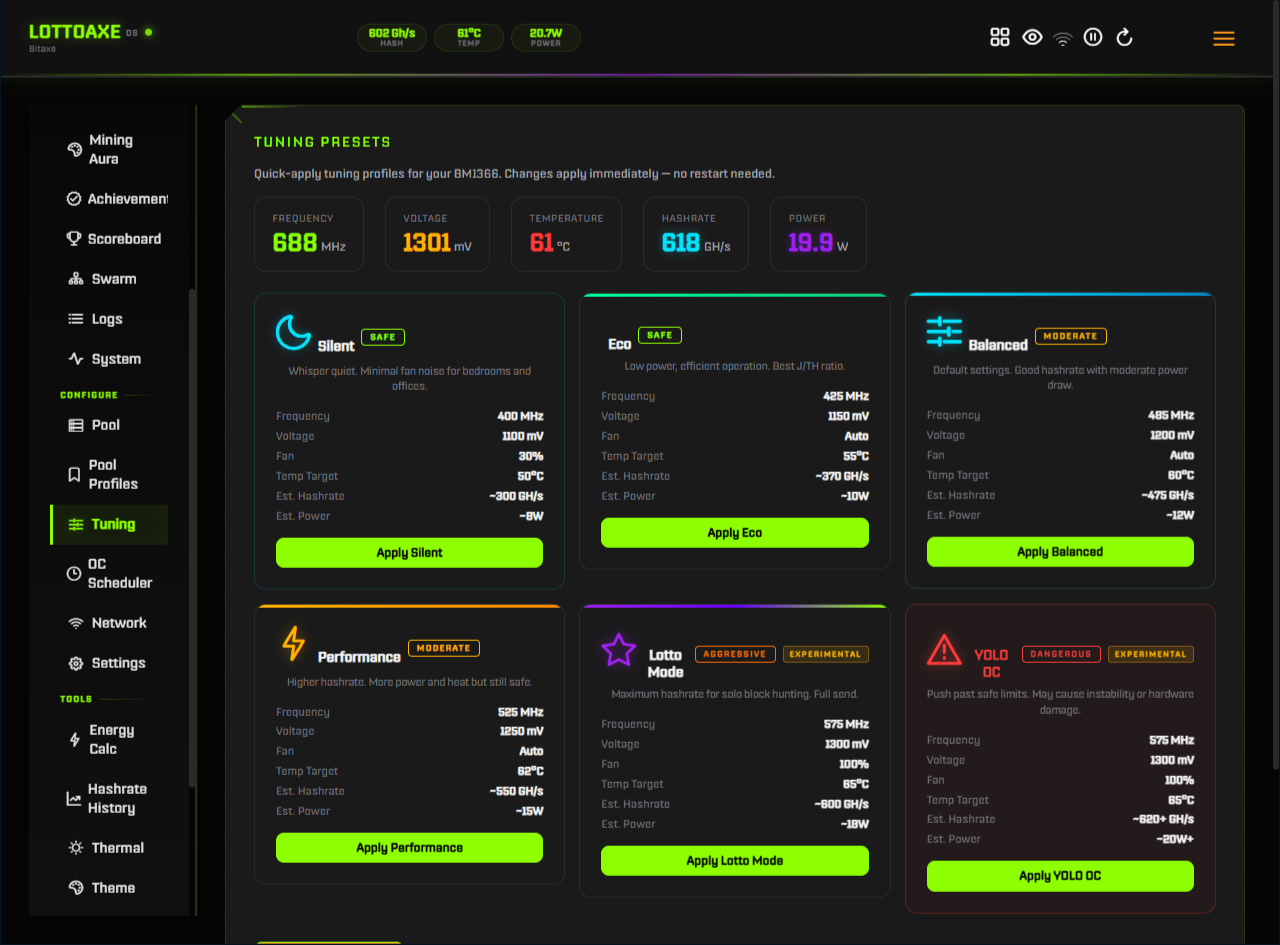
Task: Click the restart refresh icon in header
Action: 1124,38
